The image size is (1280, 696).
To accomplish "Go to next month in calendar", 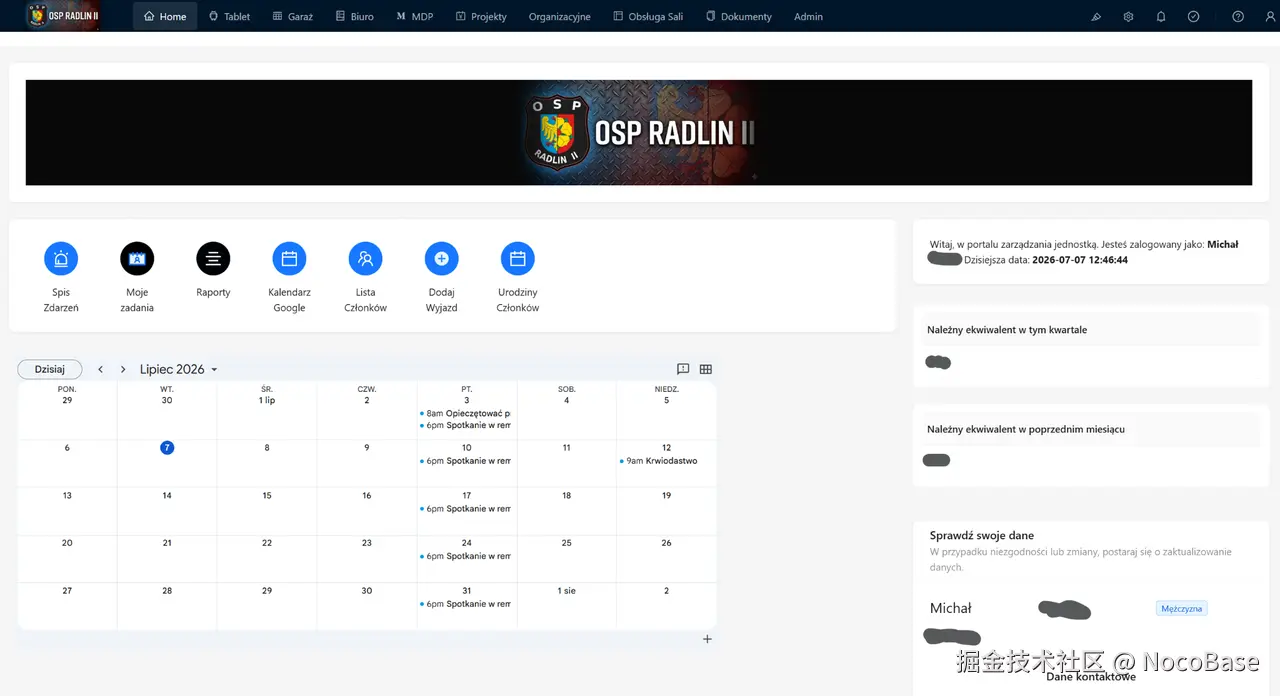I will pyautogui.click(x=123, y=369).
